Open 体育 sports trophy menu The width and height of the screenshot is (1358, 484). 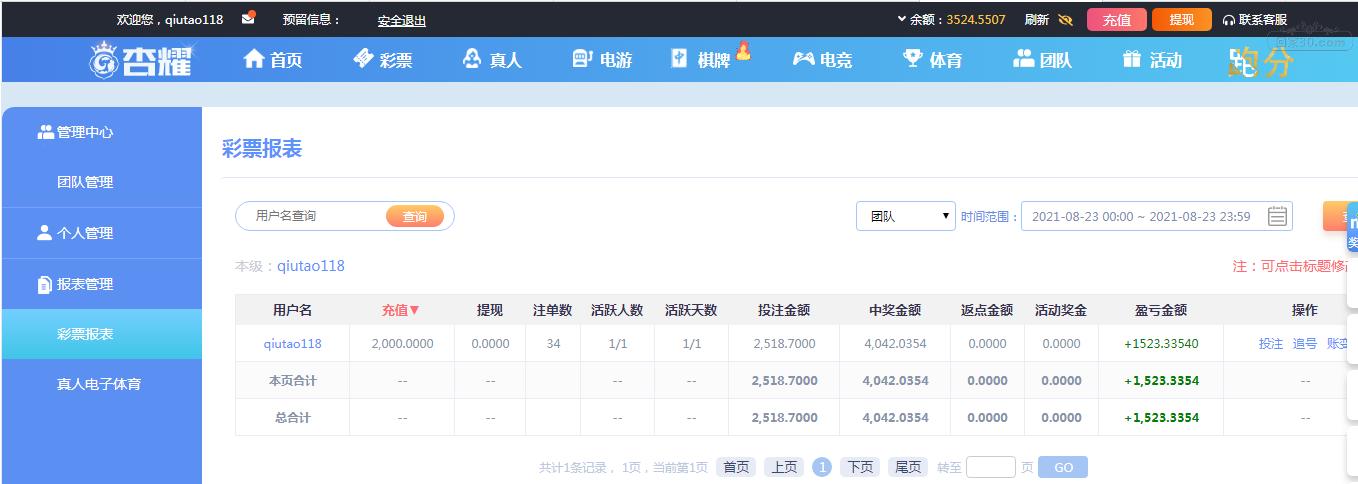(932, 60)
